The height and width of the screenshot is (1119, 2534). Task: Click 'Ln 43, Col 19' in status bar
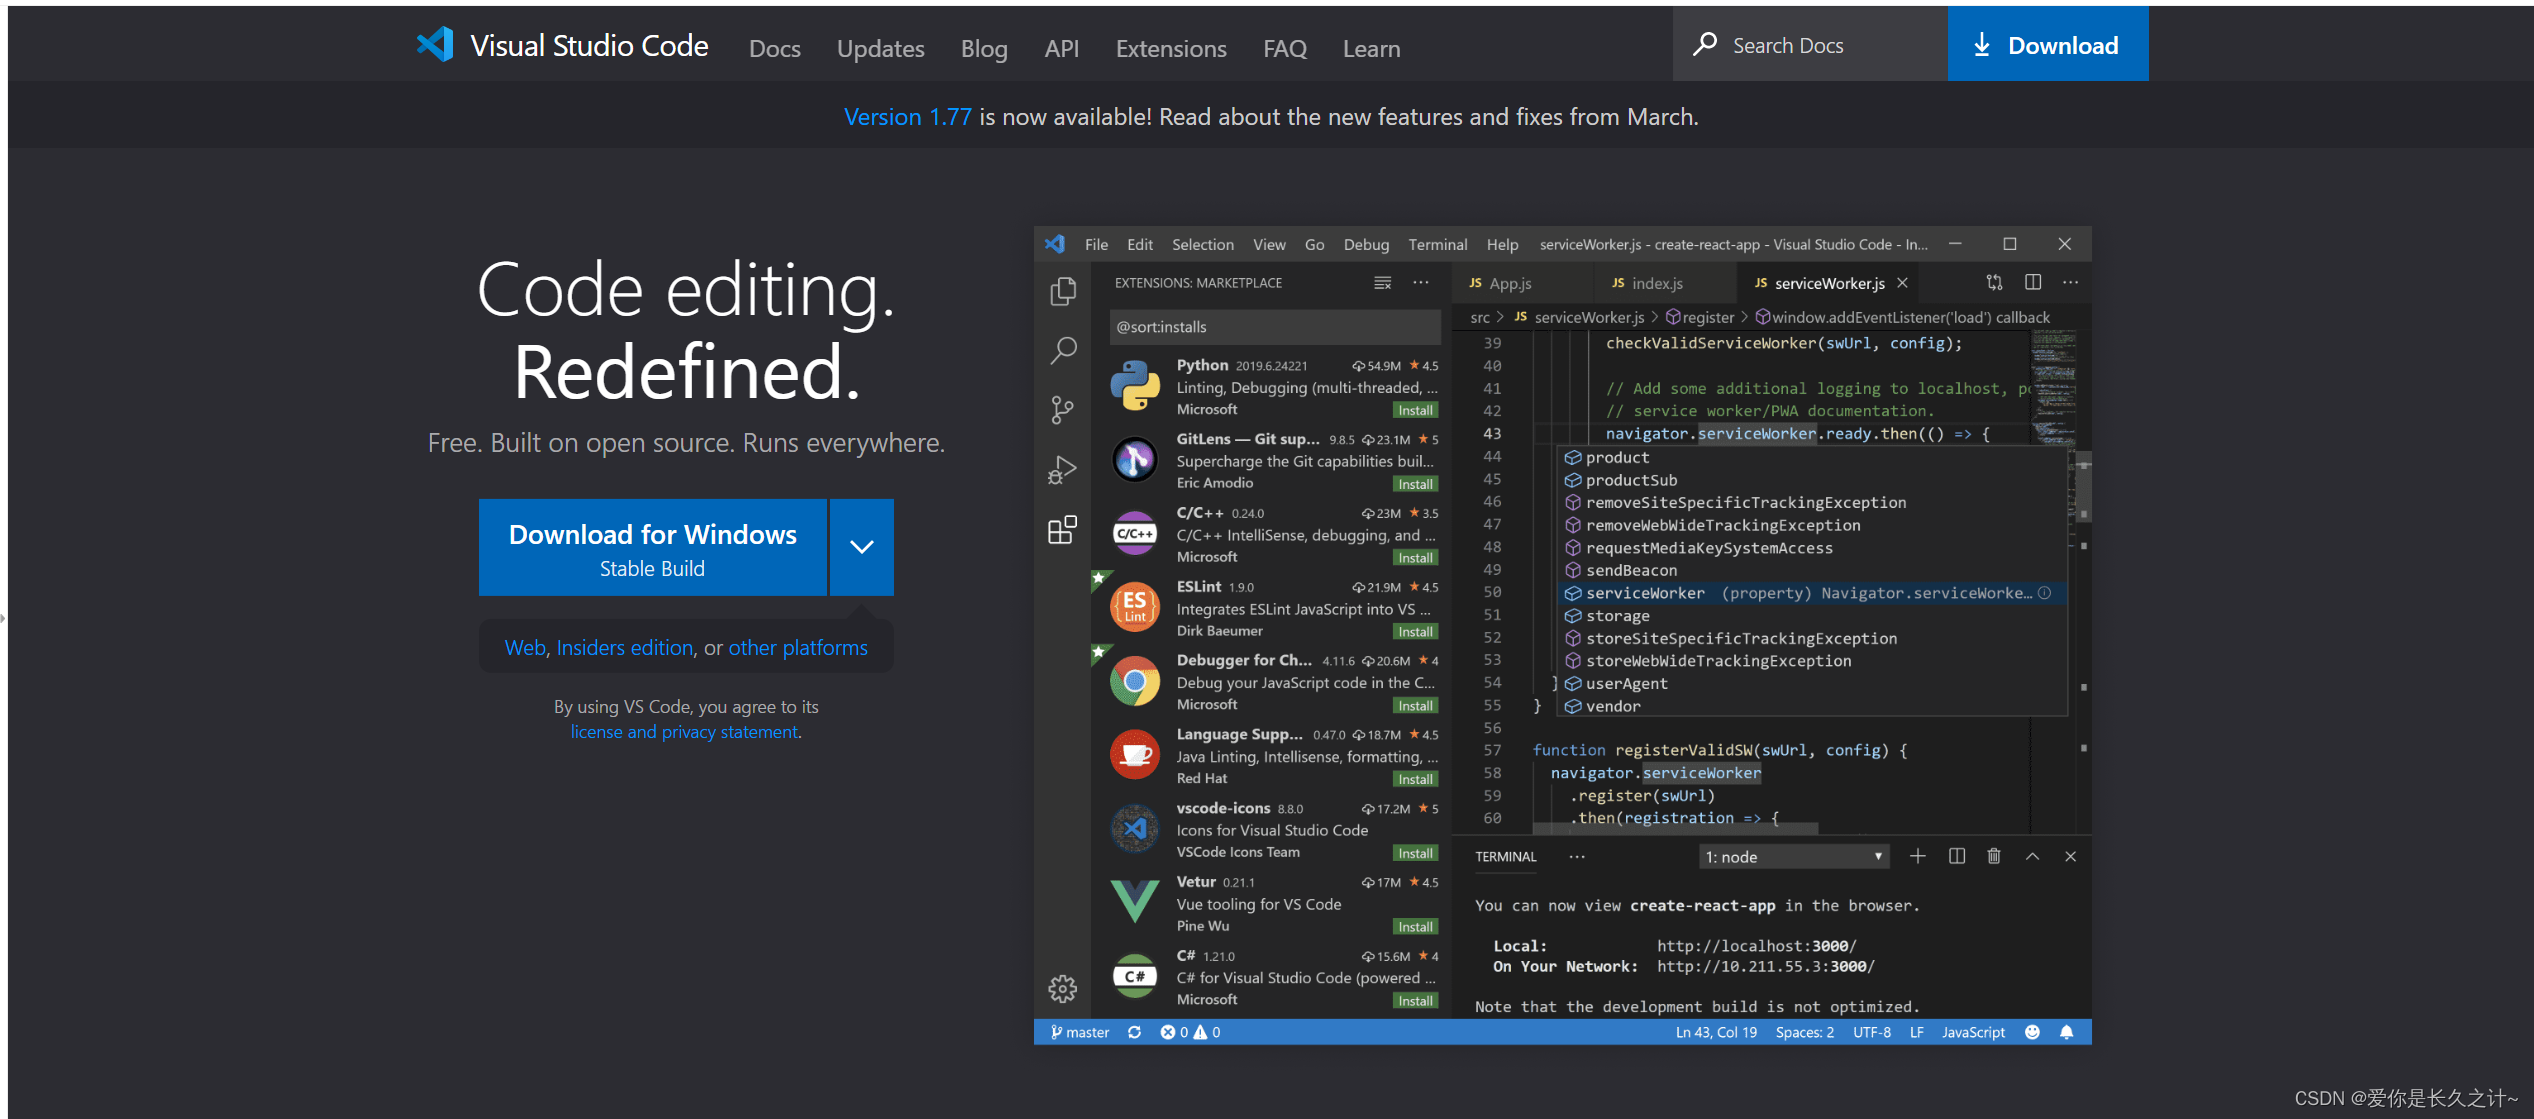pyautogui.click(x=1716, y=1032)
